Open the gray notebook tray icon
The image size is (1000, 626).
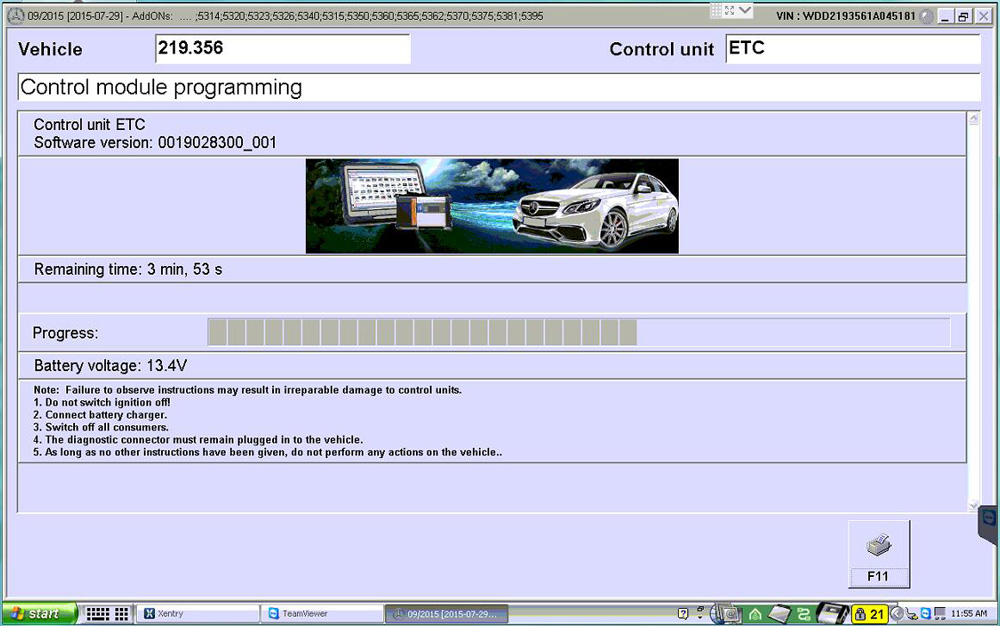pyautogui.click(x=779, y=614)
